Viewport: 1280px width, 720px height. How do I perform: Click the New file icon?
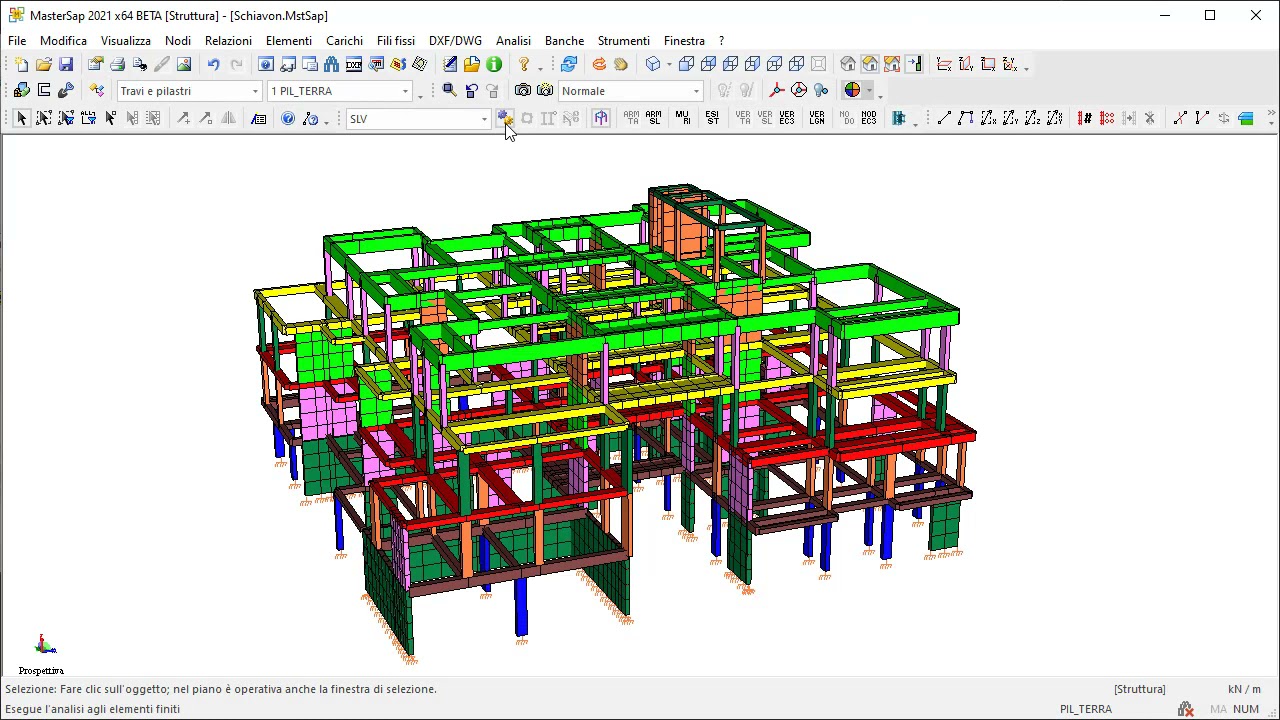[21, 64]
